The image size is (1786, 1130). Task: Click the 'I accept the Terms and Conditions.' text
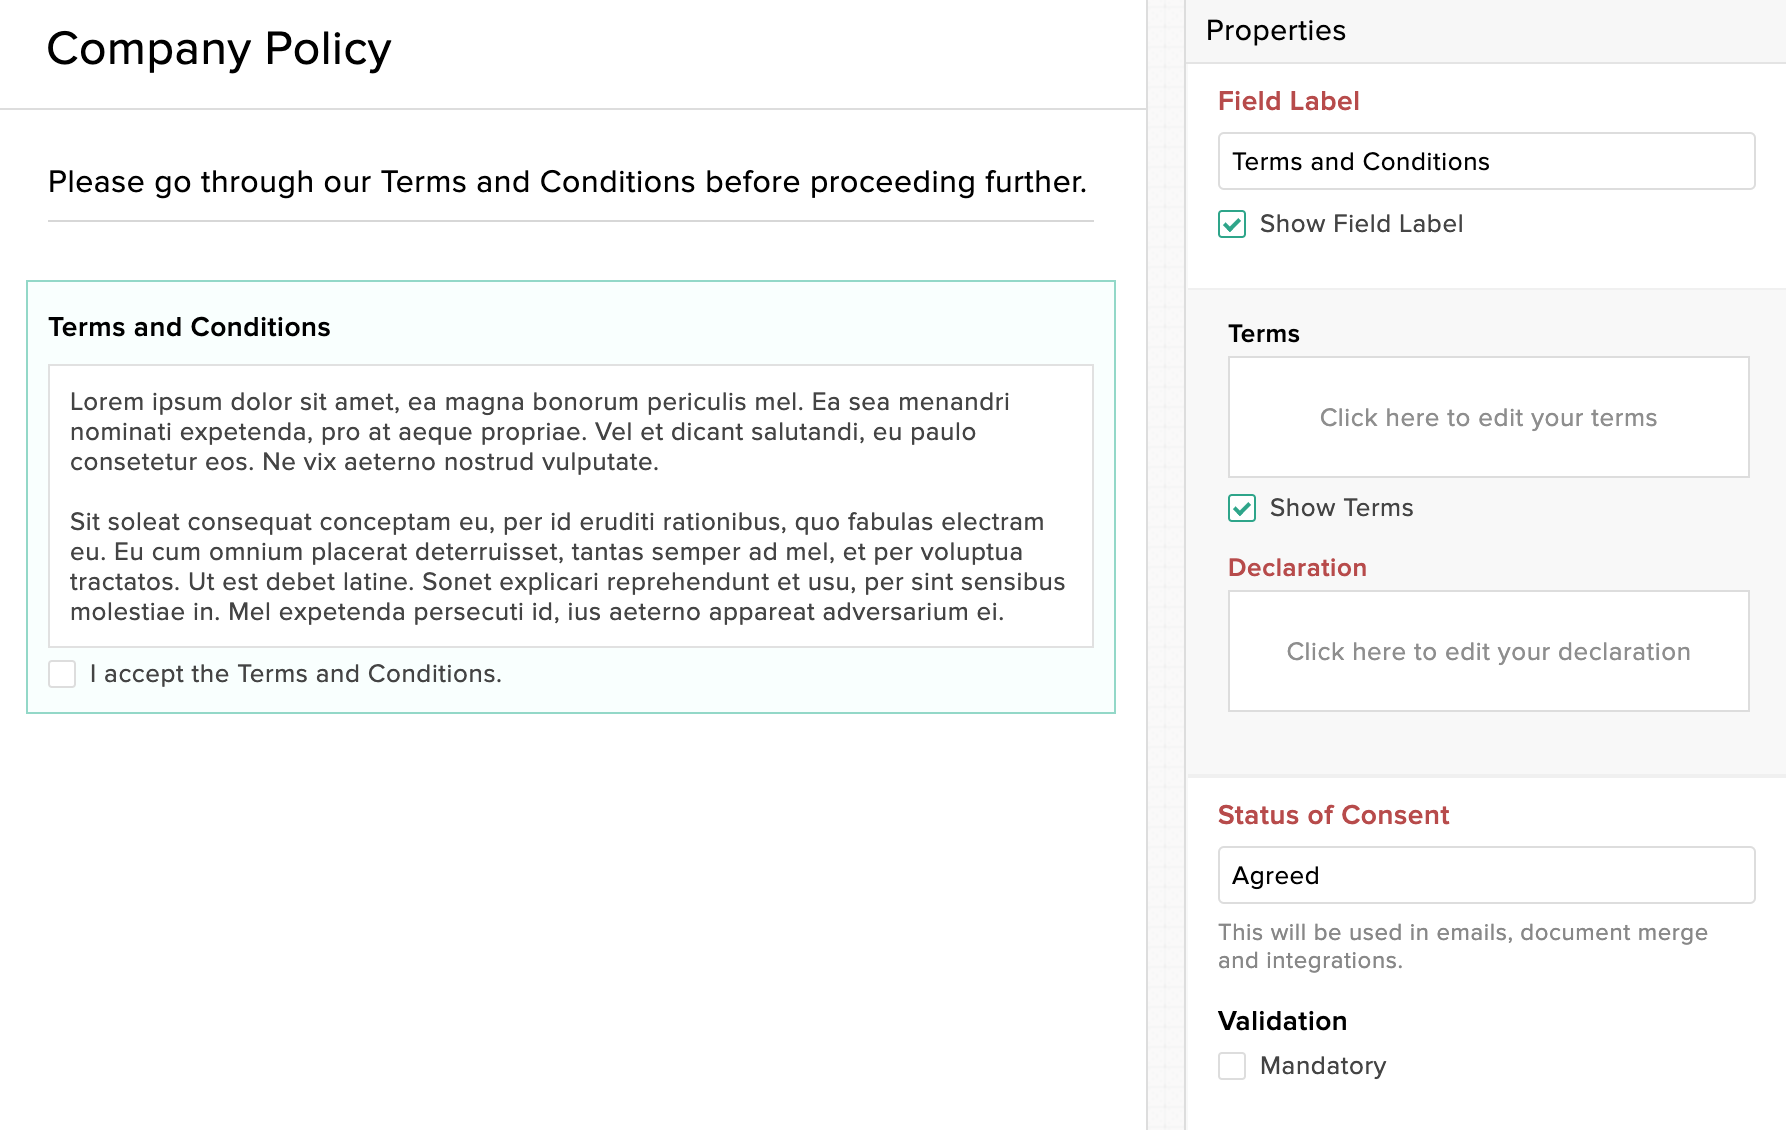point(296,674)
